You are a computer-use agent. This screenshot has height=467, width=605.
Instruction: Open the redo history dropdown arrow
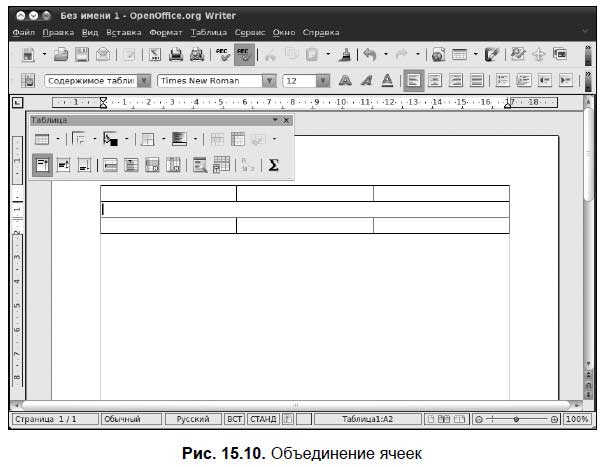point(418,54)
